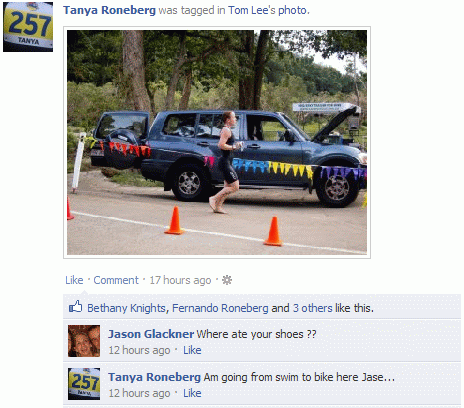Screen dimensions: 464x408
Task: Open Jason Glackner's avatar photo
Action: (84, 341)
